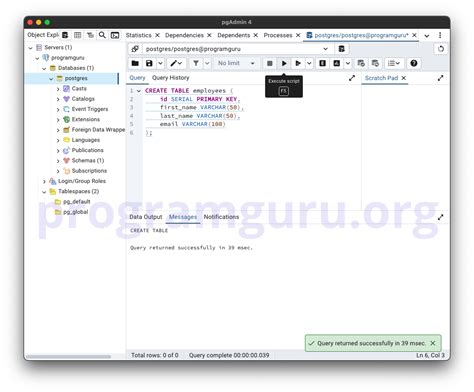Screen dimensions: 474x392
Task: Click the Object Explorer horizontal scrollbar
Action: [x=69, y=356]
